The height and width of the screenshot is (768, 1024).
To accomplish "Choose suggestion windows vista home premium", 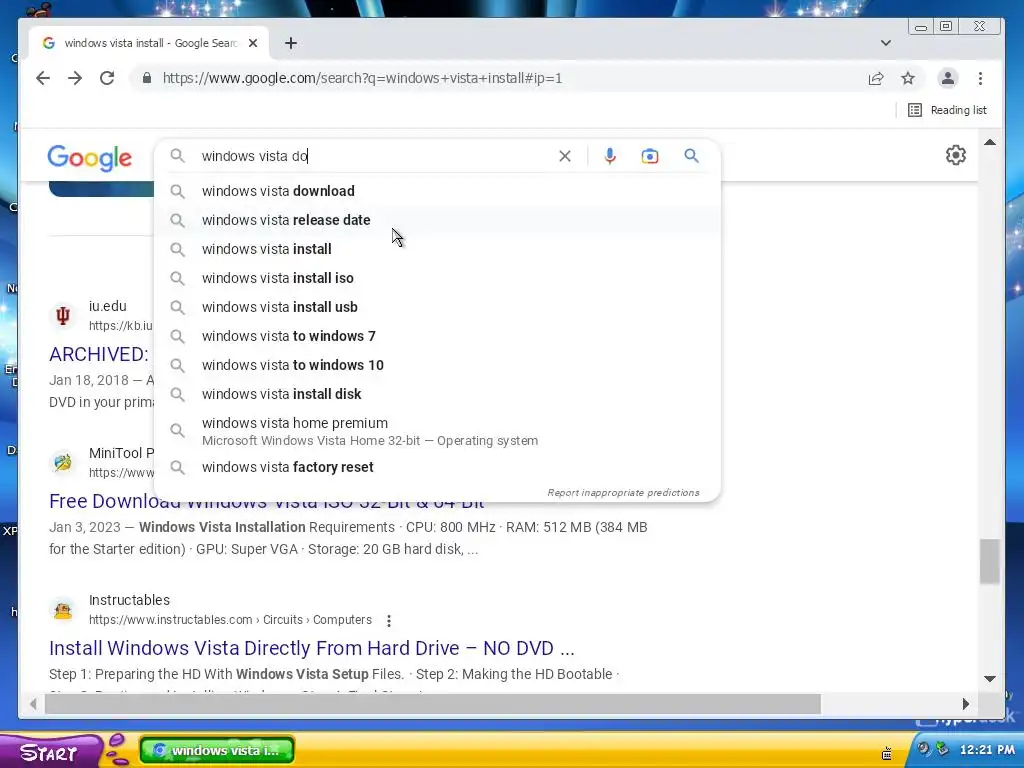I will (x=438, y=431).
